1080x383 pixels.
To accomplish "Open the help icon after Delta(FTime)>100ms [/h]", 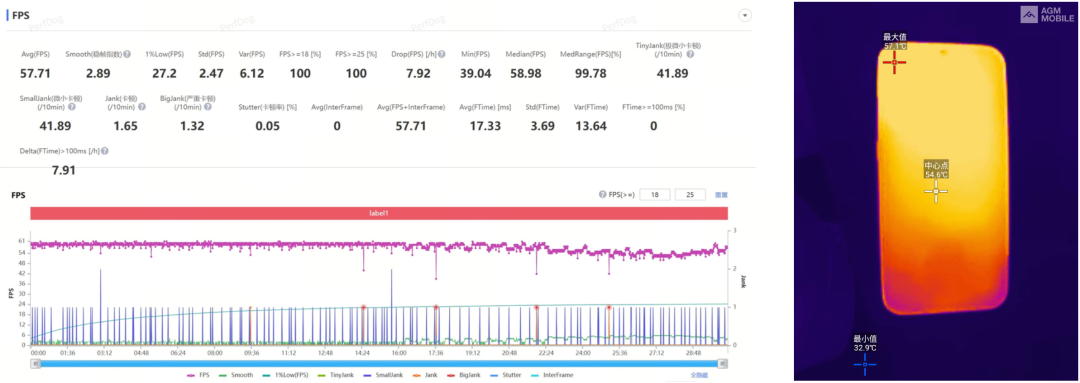I will tap(105, 151).
